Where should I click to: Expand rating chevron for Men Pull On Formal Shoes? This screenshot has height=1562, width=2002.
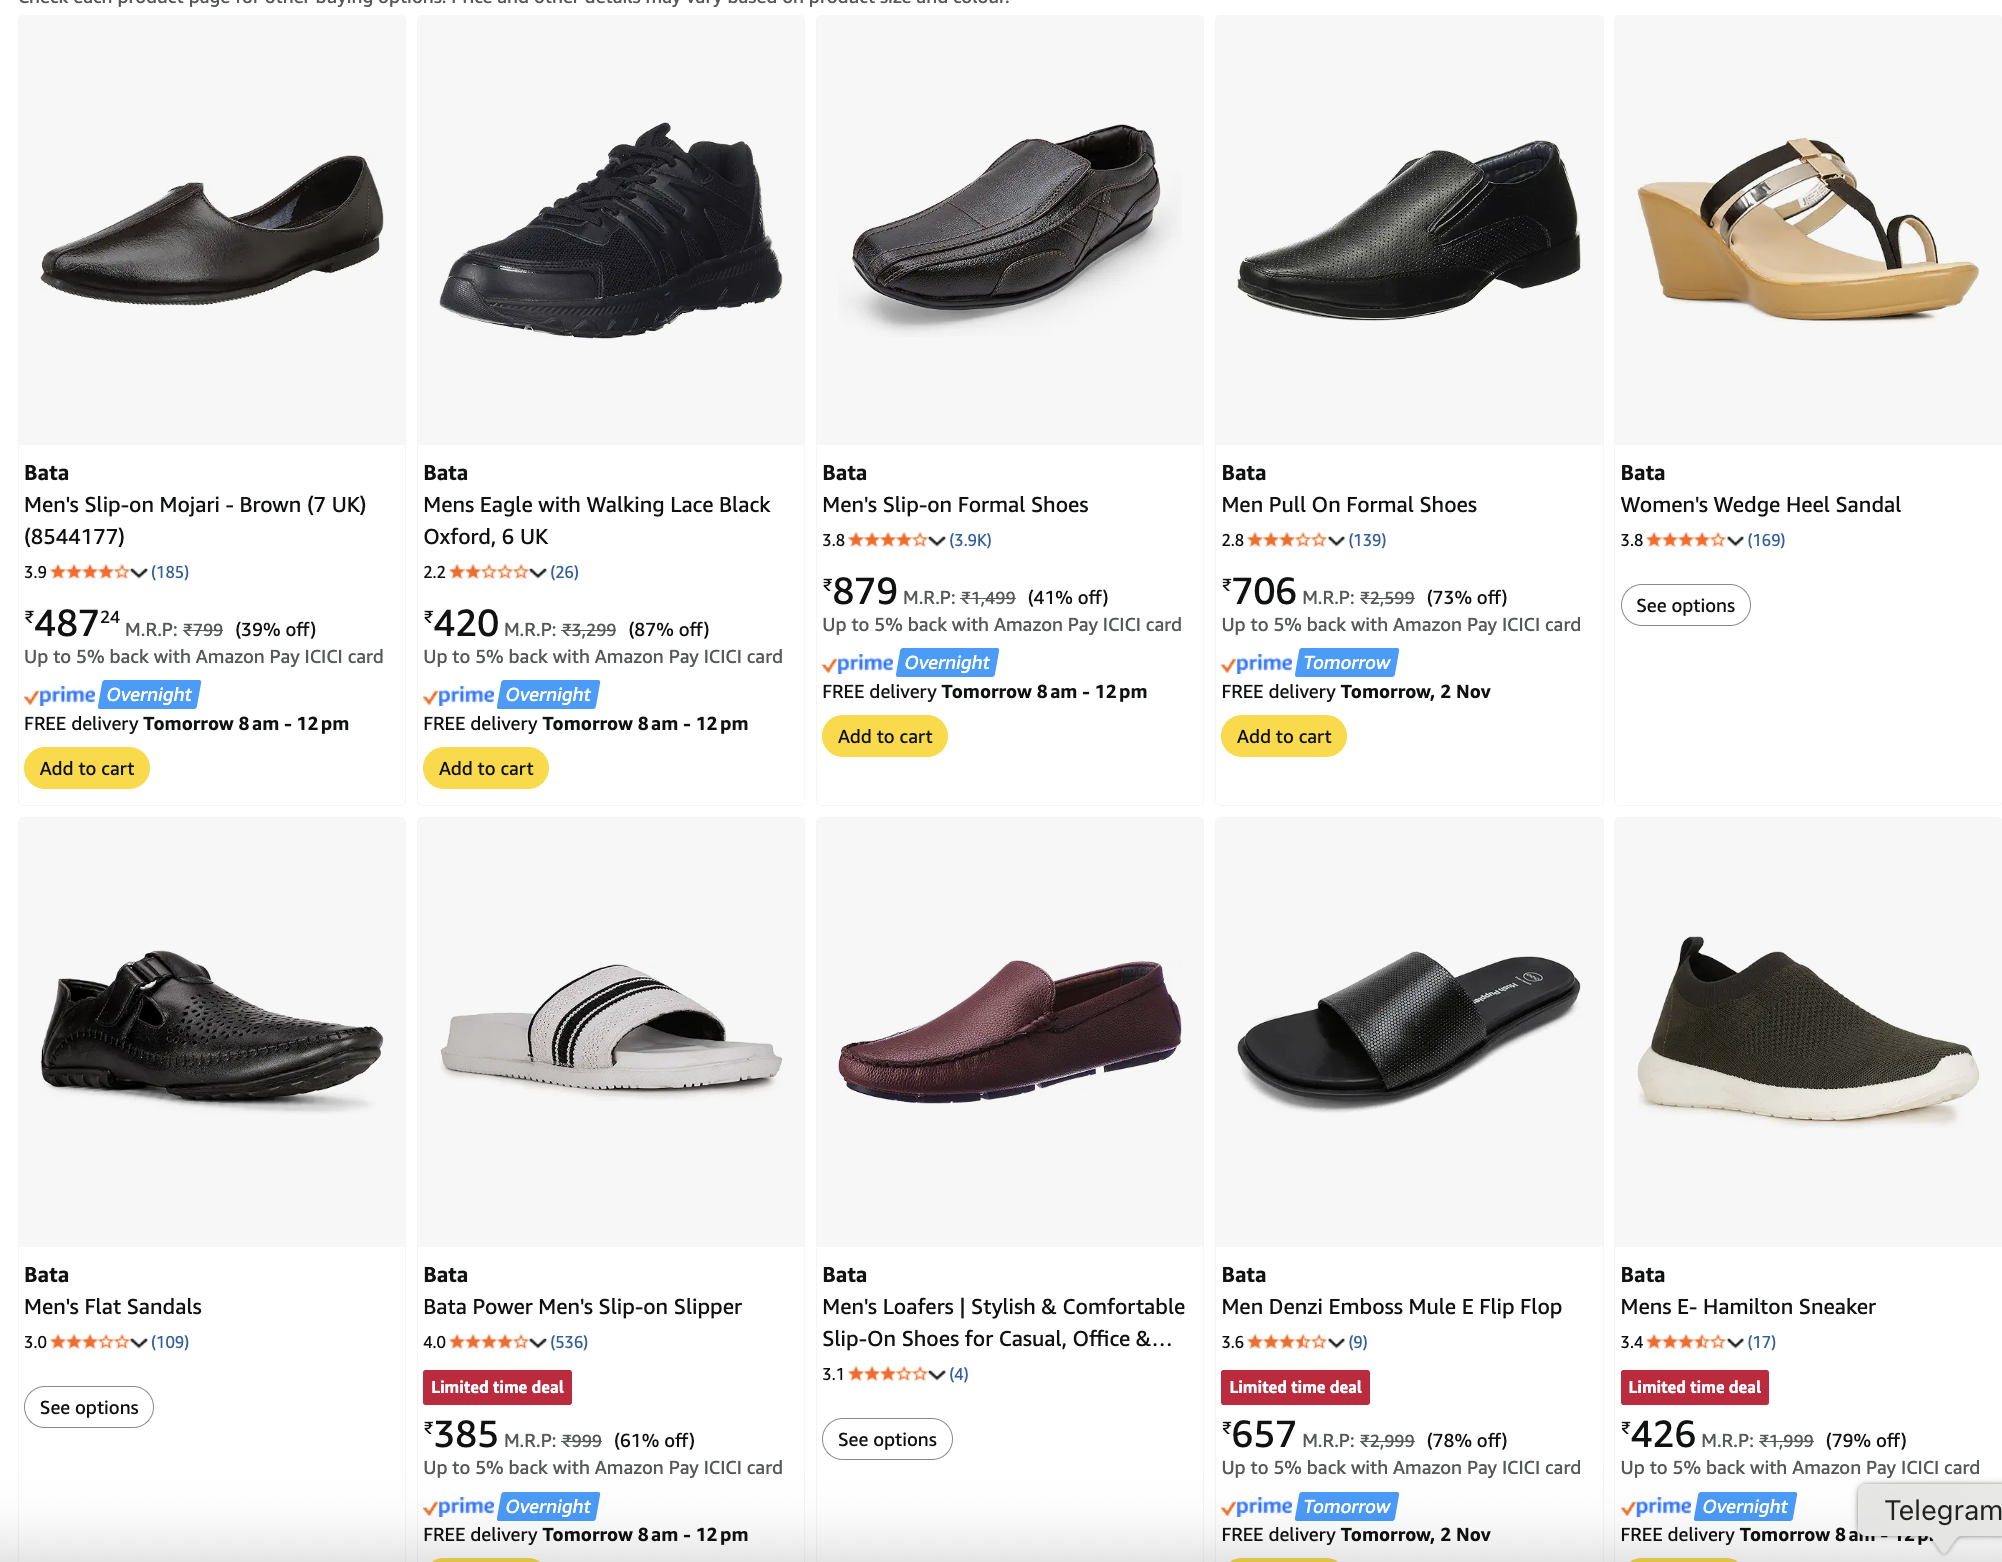click(1336, 540)
